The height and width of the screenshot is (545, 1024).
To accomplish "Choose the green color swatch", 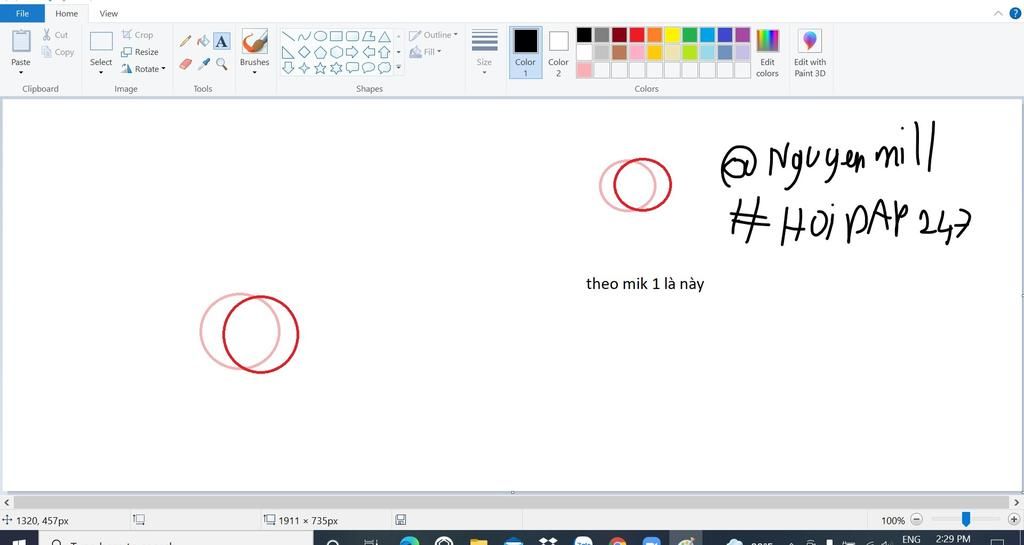I will tap(690, 35).
